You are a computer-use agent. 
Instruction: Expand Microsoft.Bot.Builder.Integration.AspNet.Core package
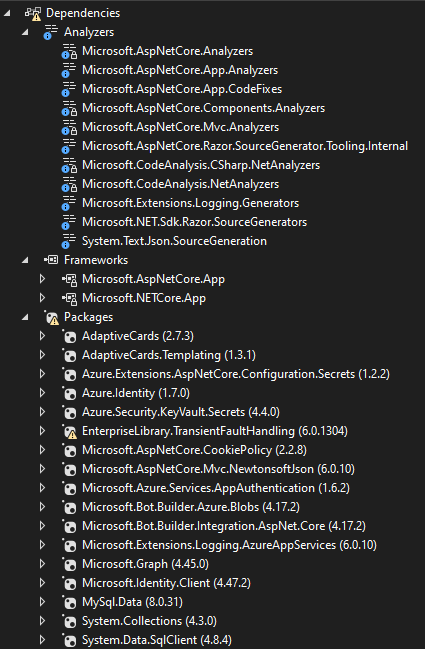(42, 526)
